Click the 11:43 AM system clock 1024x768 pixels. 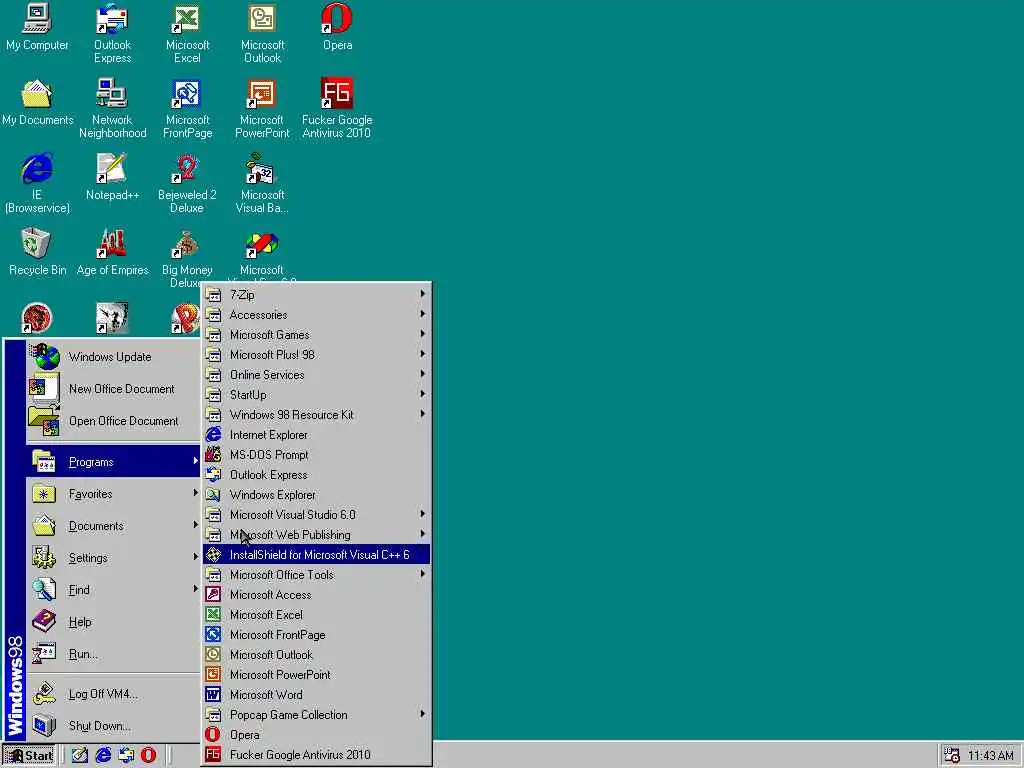(x=991, y=756)
